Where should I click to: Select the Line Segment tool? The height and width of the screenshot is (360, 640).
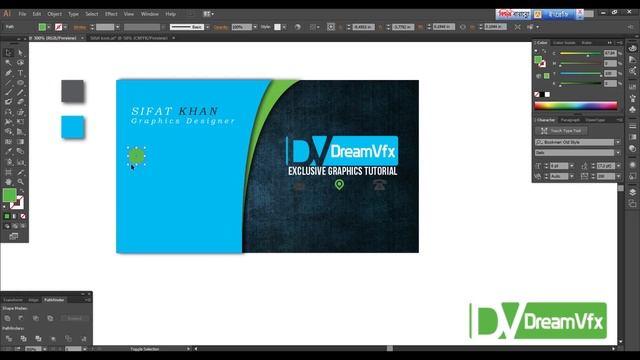[9, 82]
